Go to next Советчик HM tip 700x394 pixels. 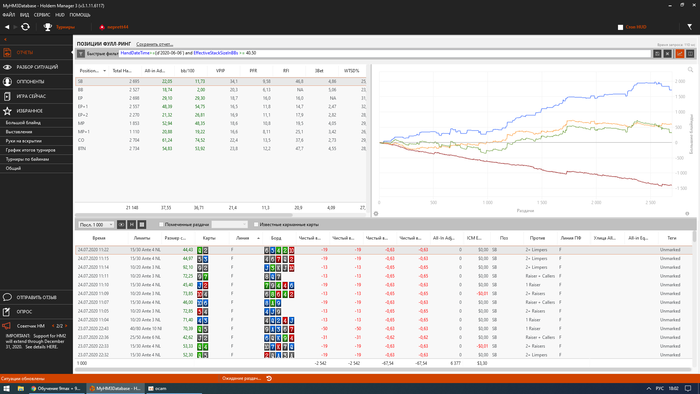pos(66,326)
